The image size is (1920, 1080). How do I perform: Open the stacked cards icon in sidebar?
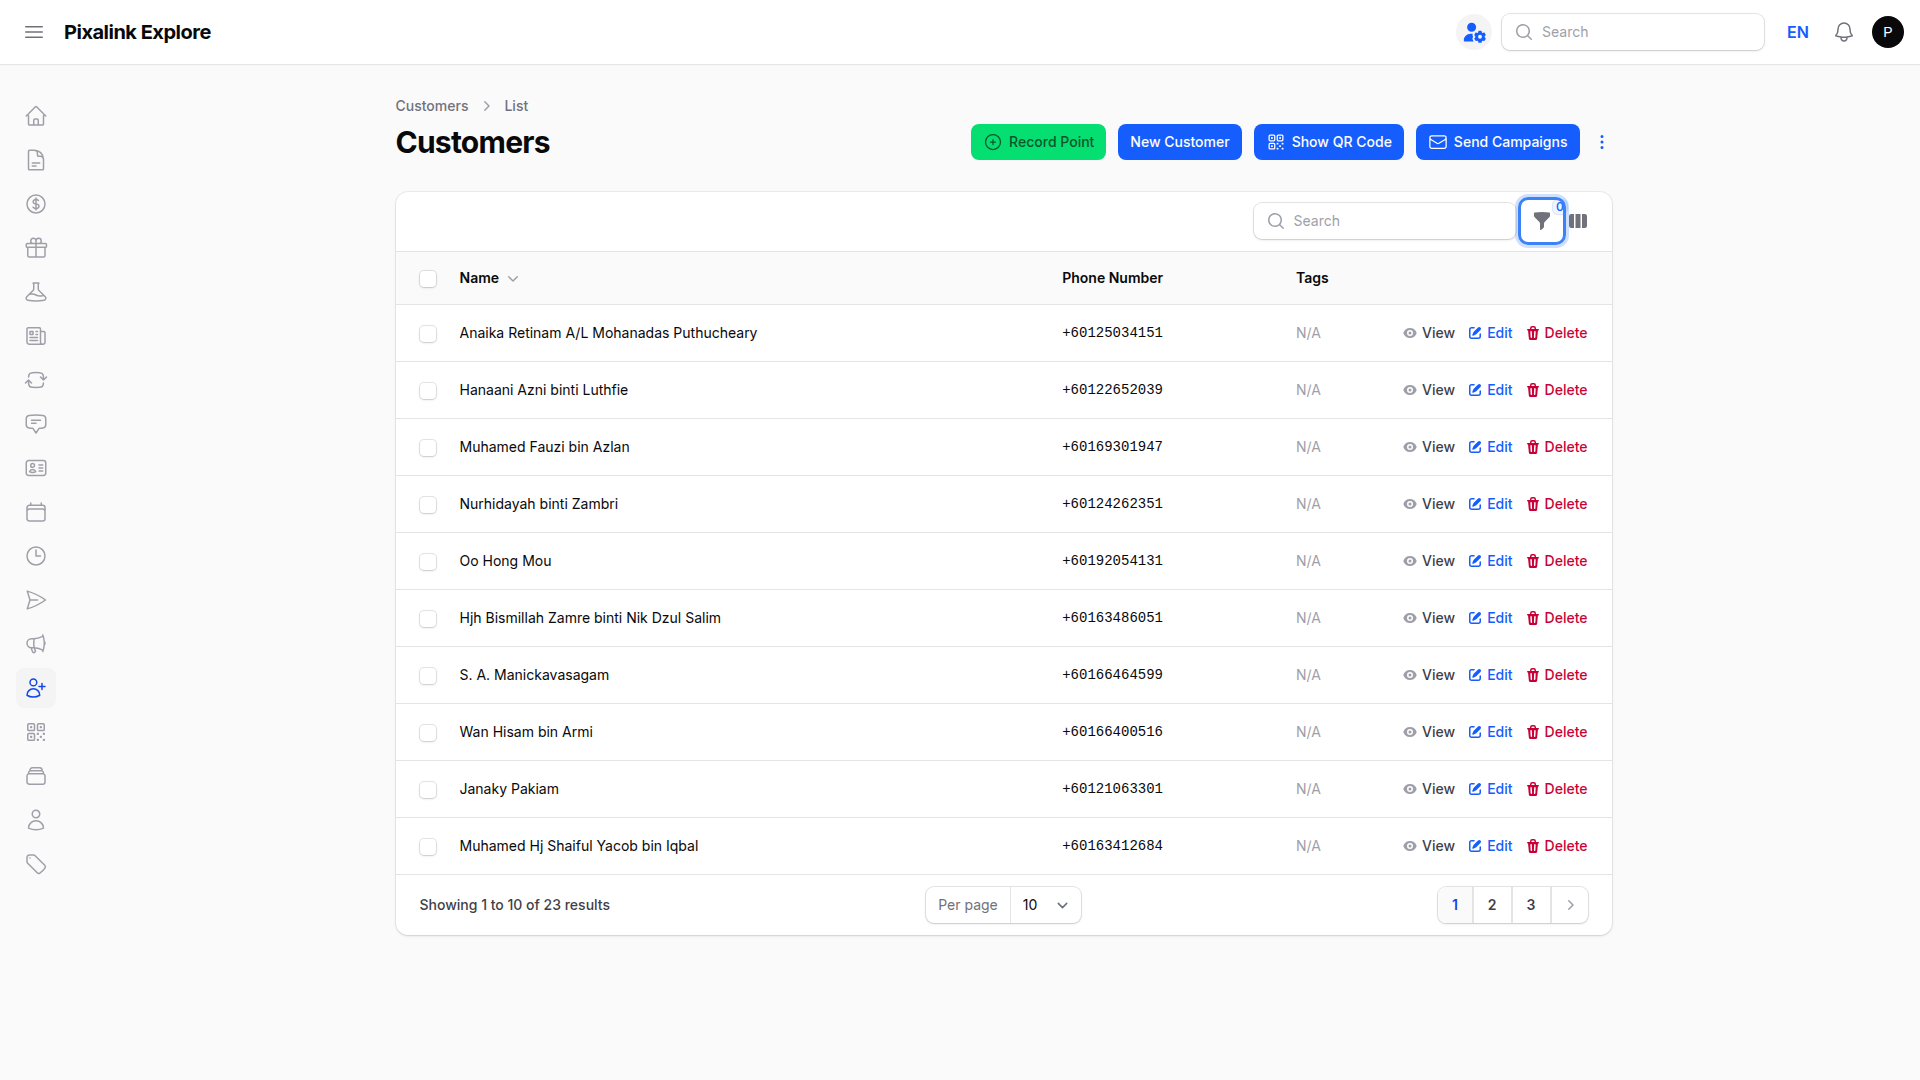pyautogui.click(x=36, y=776)
